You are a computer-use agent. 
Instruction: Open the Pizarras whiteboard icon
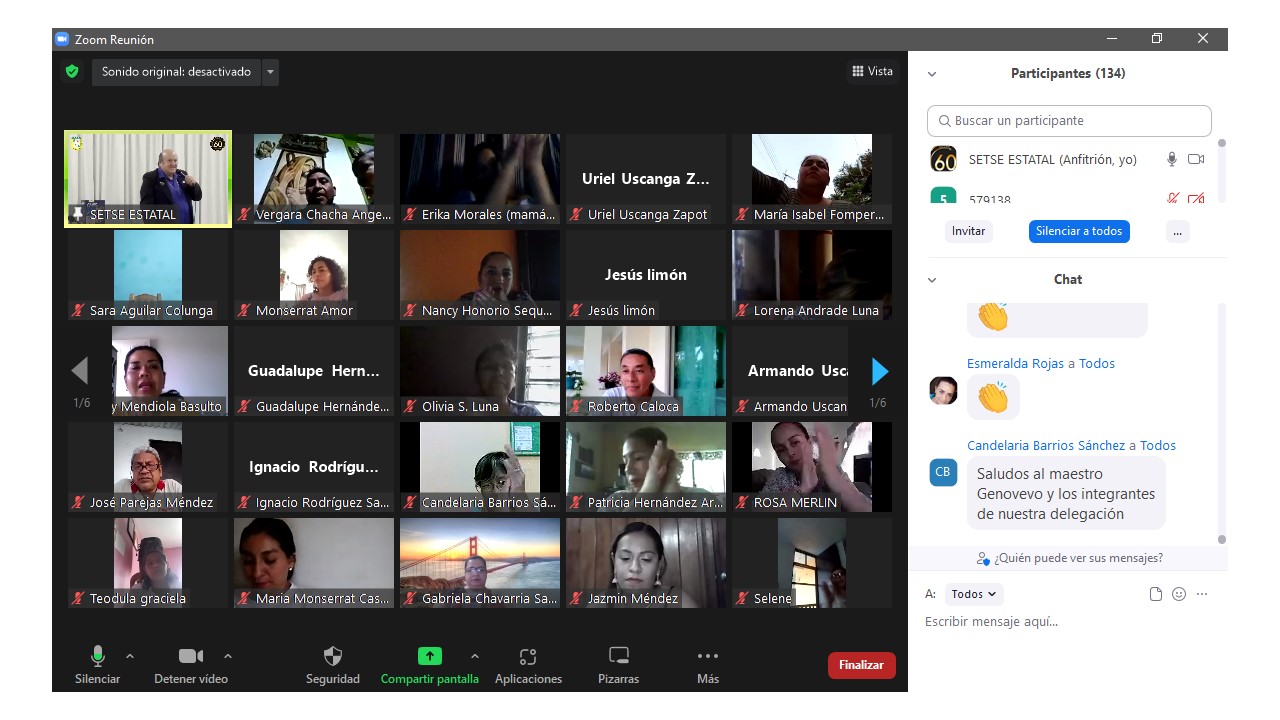click(x=619, y=657)
